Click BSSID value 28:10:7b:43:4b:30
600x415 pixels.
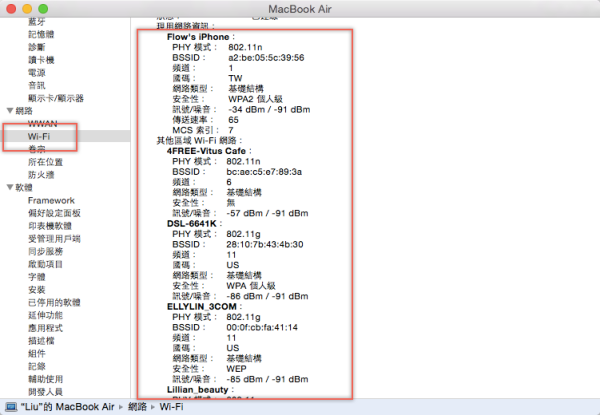265,244
